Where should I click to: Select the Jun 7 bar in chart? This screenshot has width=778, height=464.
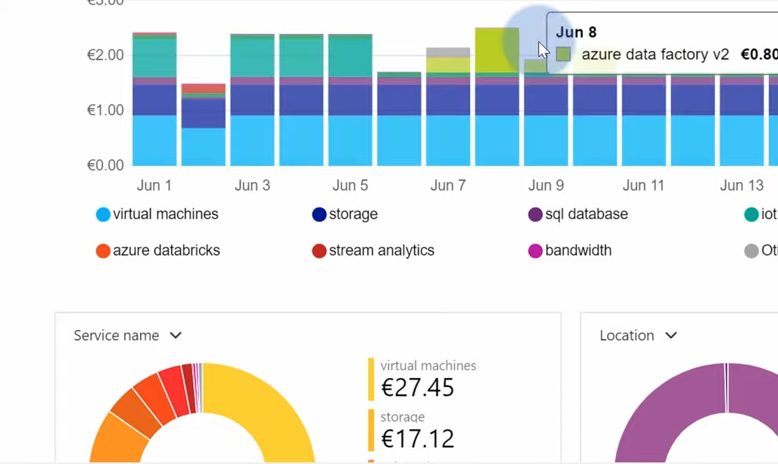[448, 107]
